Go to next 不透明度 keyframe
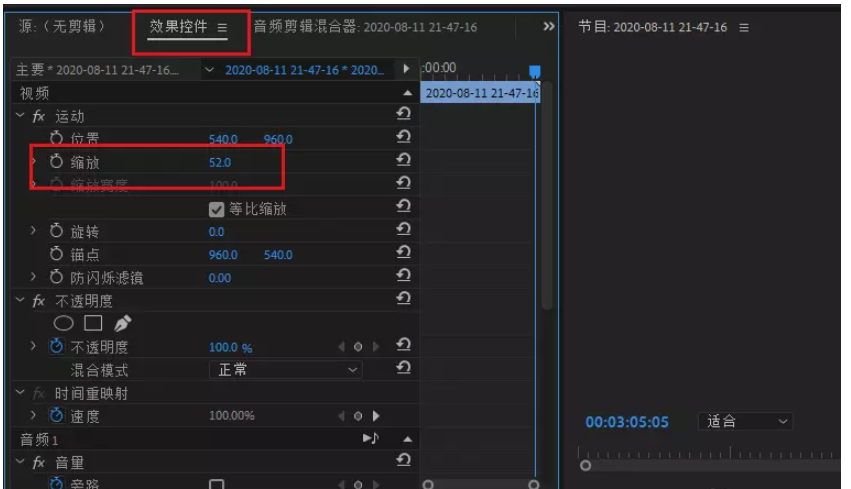This screenshot has height=489, width=851. 376,347
